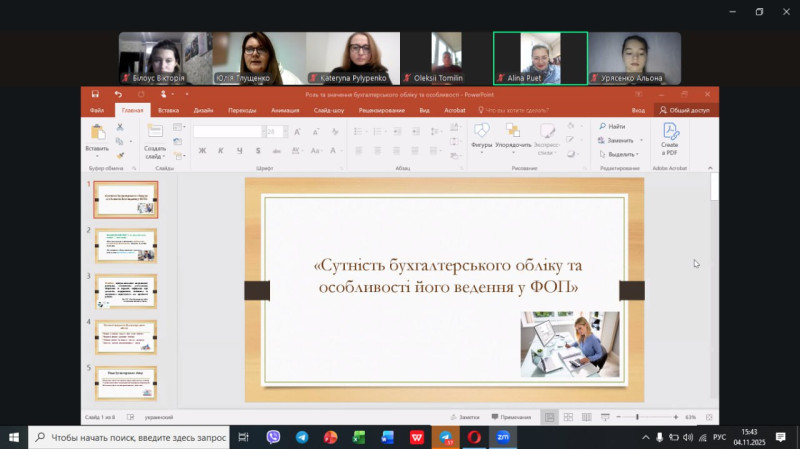
Task: Open the Вставка ribbon tab
Action: tap(168, 110)
